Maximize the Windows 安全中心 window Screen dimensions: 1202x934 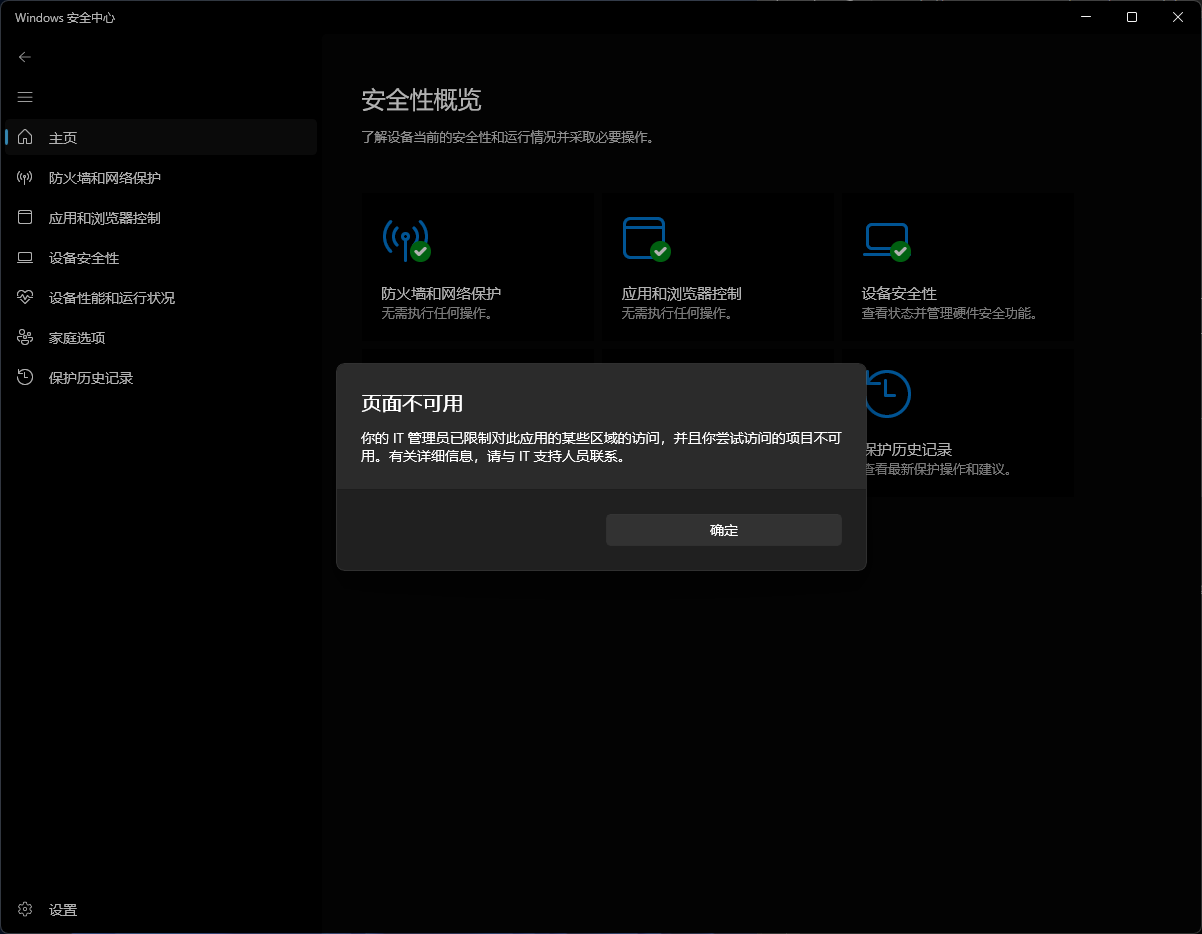point(1132,17)
